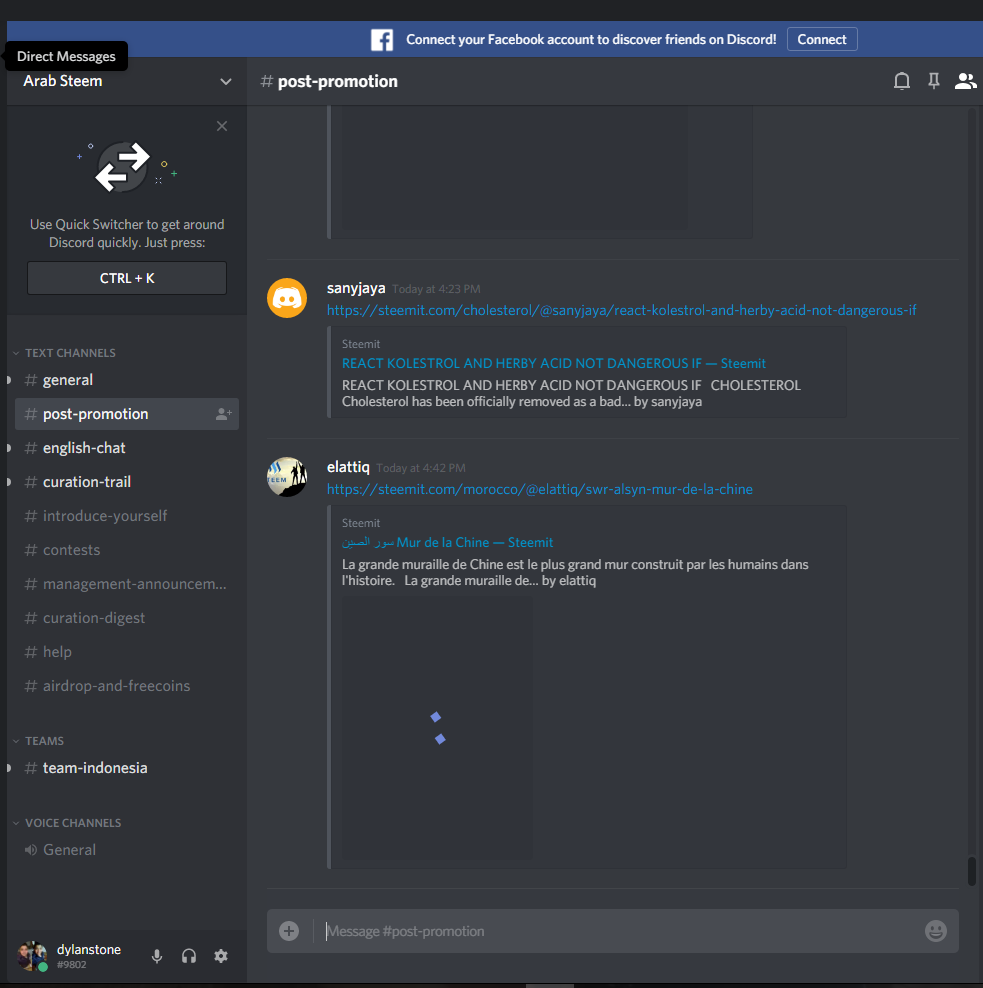Click timestamp Today at 4:42 PM
Screen dimensions: 983x988
point(421,468)
